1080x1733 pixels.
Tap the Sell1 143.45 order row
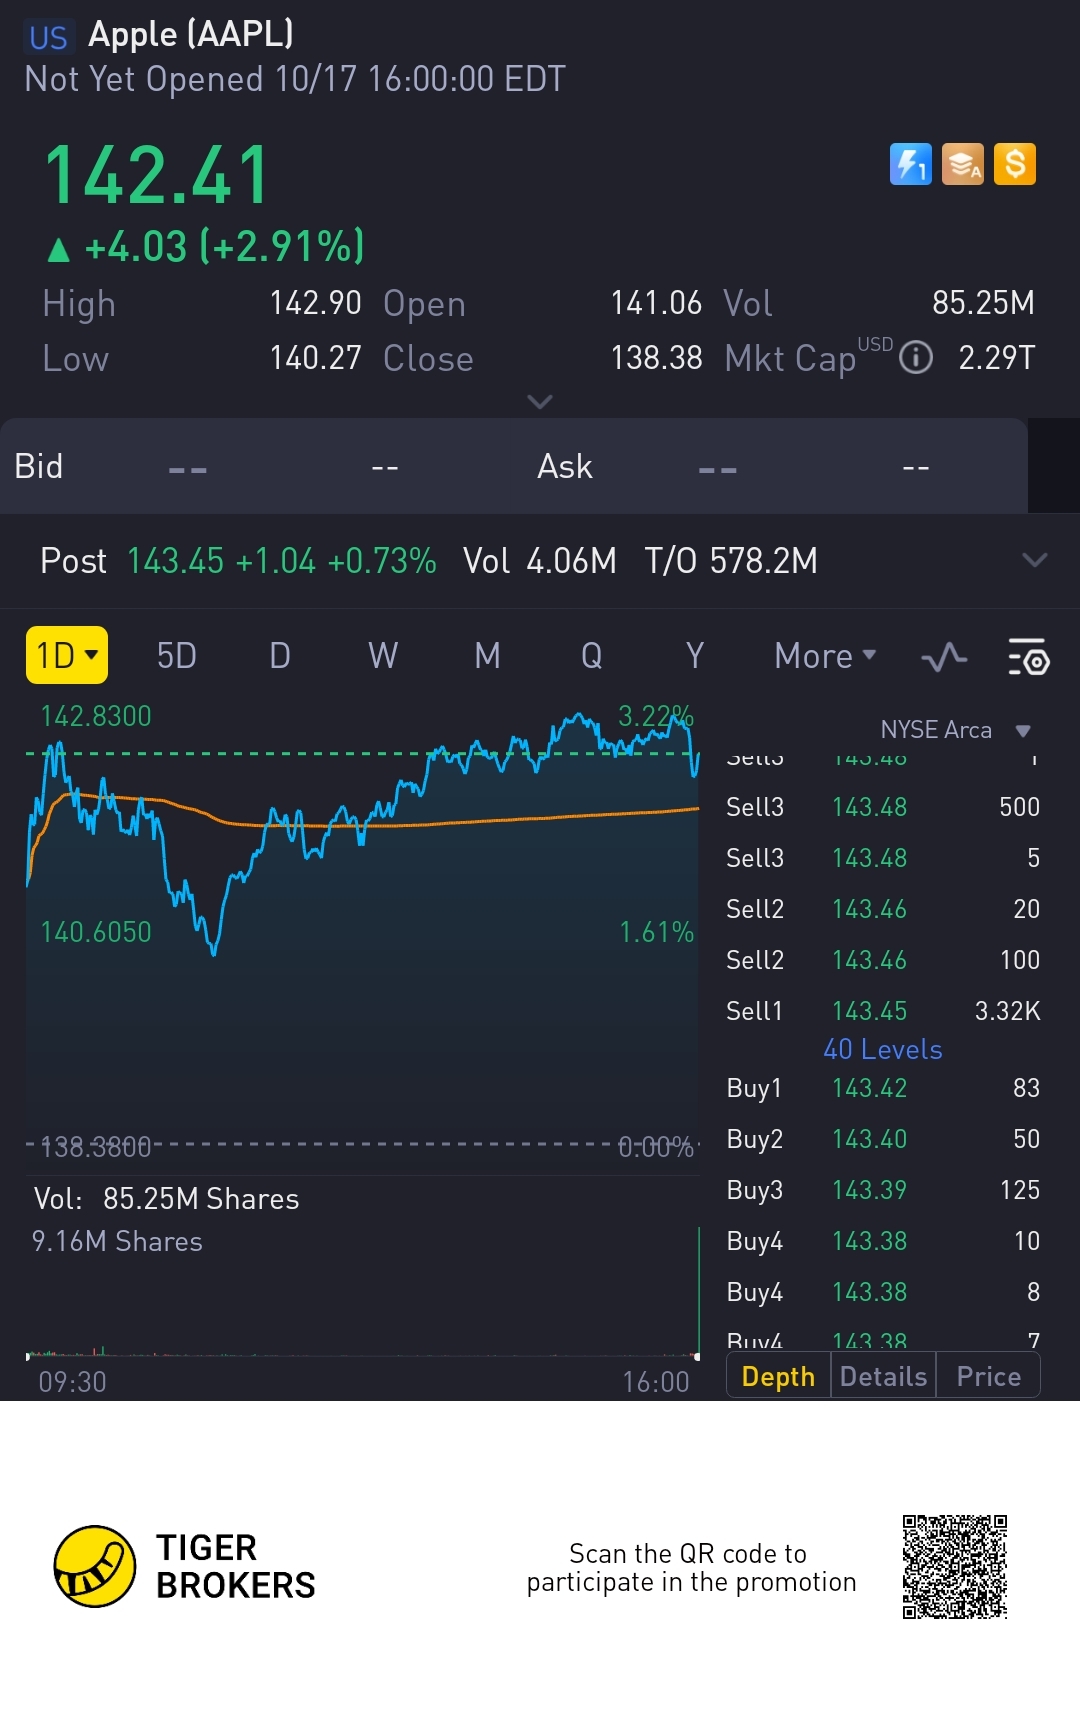(882, 1011)
